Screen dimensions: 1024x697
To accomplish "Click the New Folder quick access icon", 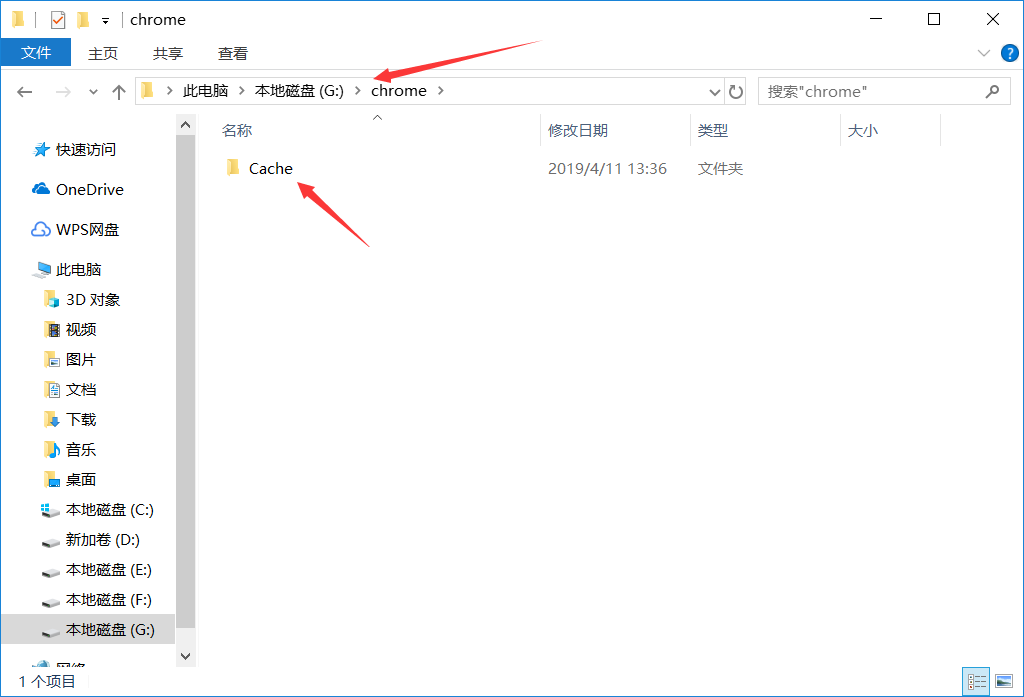I will [83, 20].
